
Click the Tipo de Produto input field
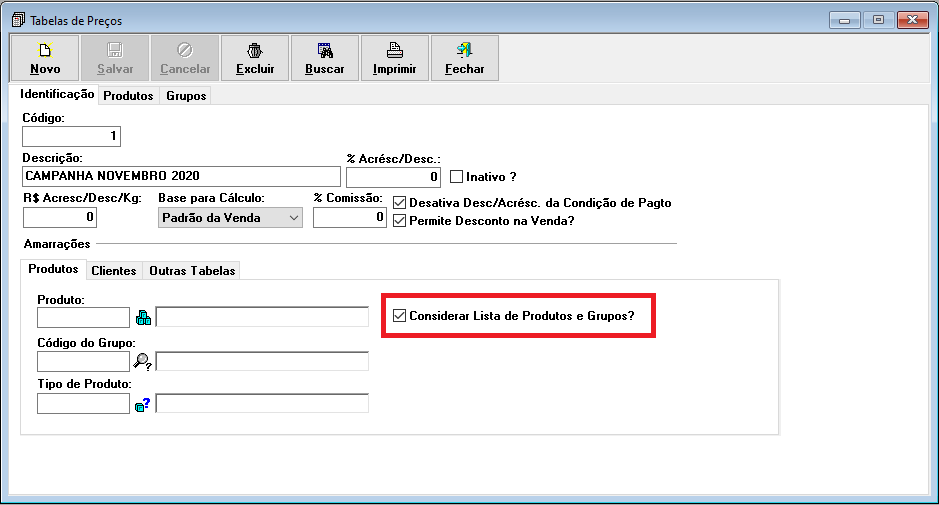83,404
